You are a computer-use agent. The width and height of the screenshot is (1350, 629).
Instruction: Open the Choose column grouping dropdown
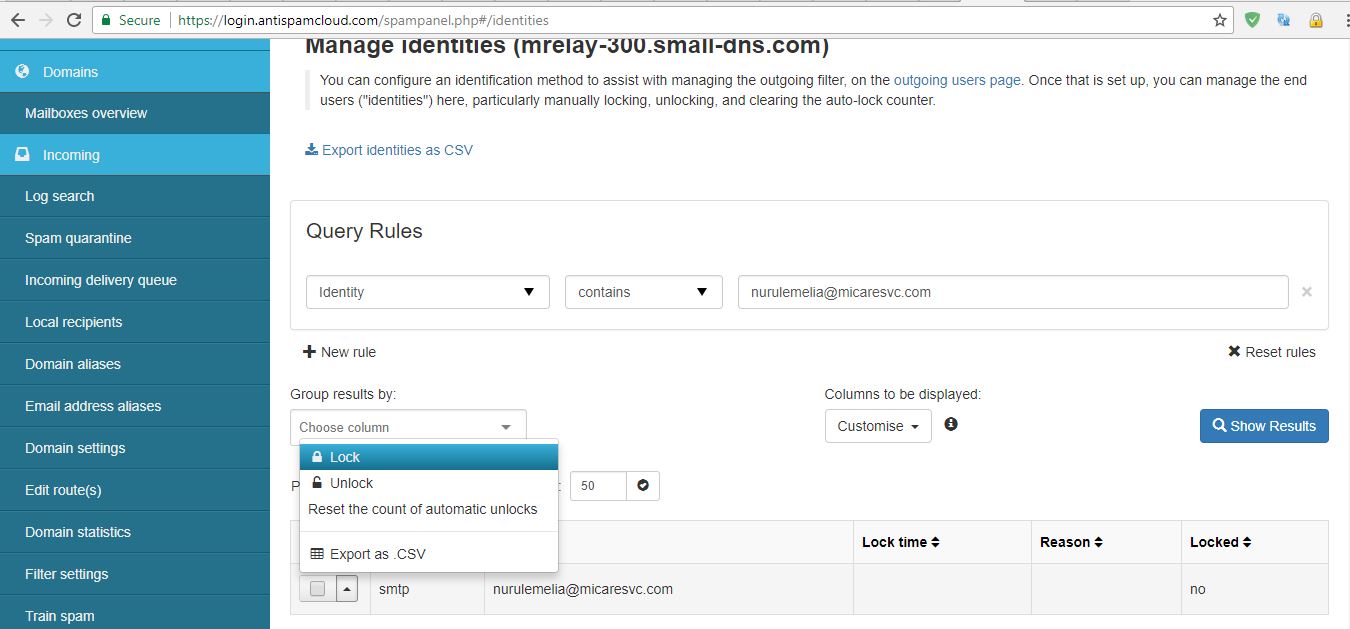[x=407, y=427]
